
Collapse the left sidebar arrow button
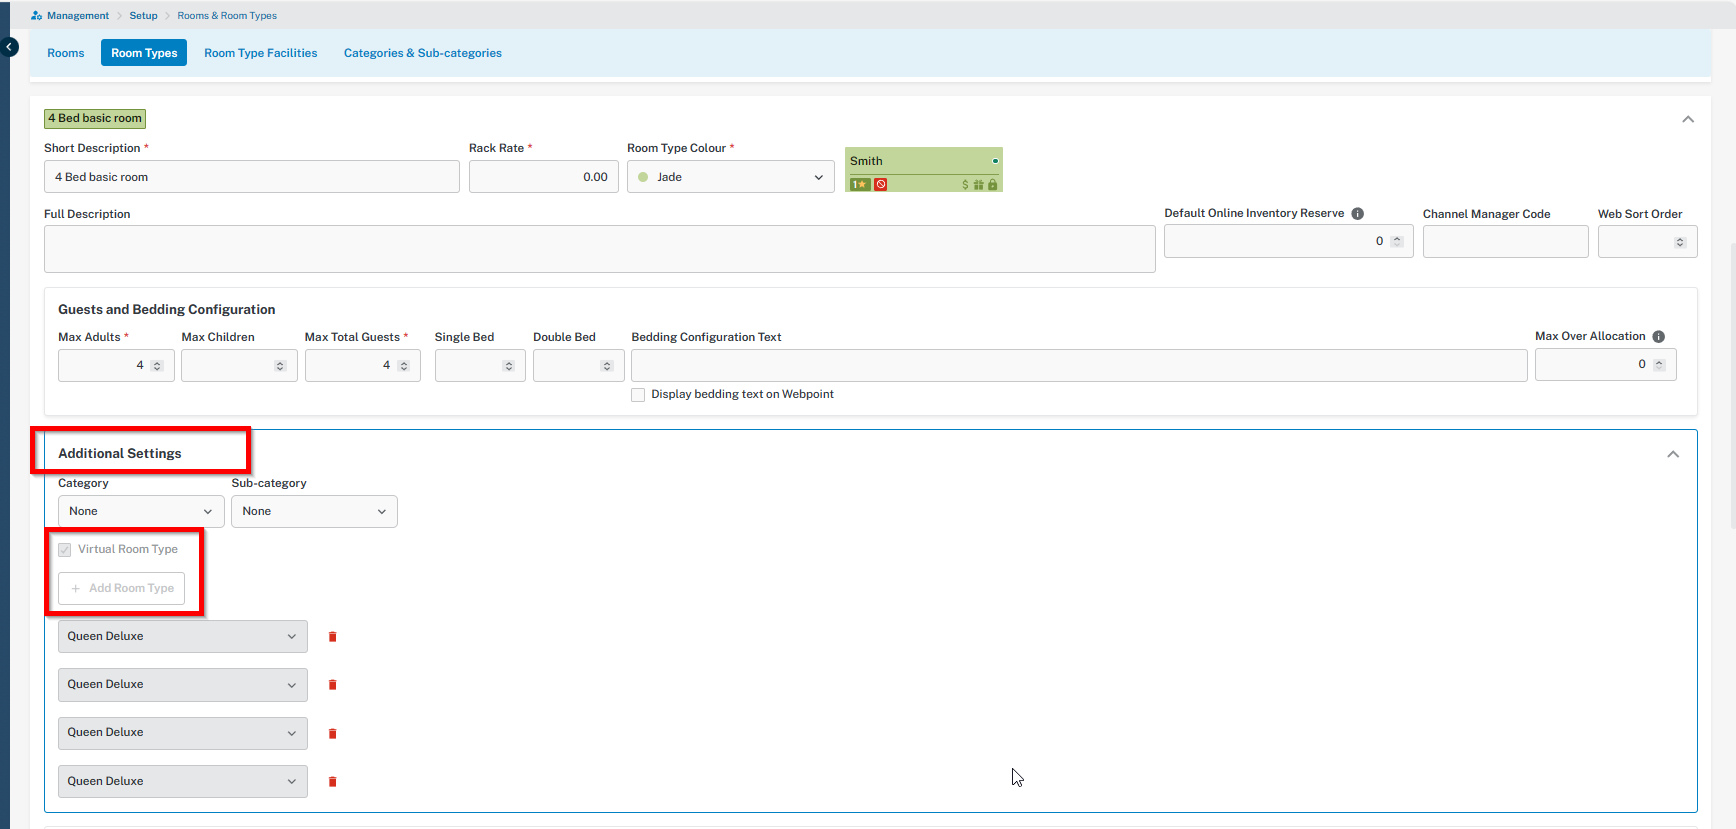pyautogui.click(x=9, y=47)
